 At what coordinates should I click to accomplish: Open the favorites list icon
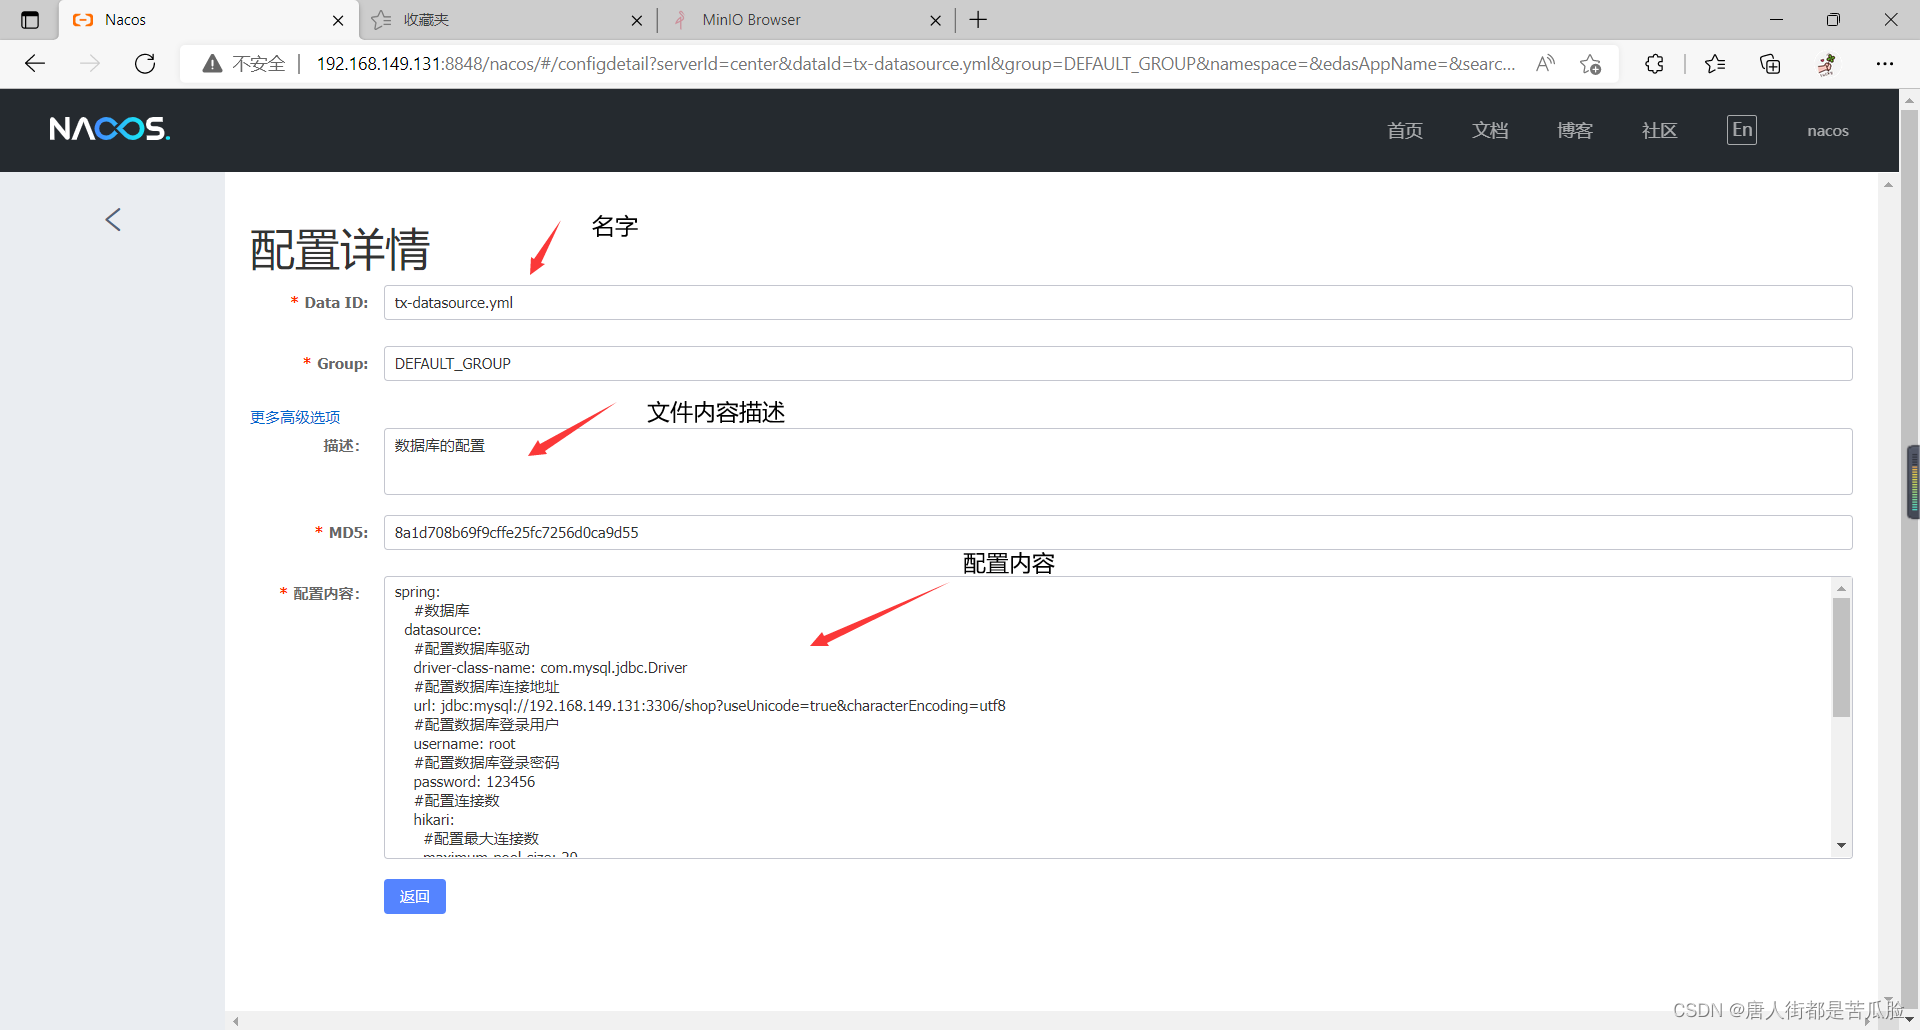click(1715, 64)
